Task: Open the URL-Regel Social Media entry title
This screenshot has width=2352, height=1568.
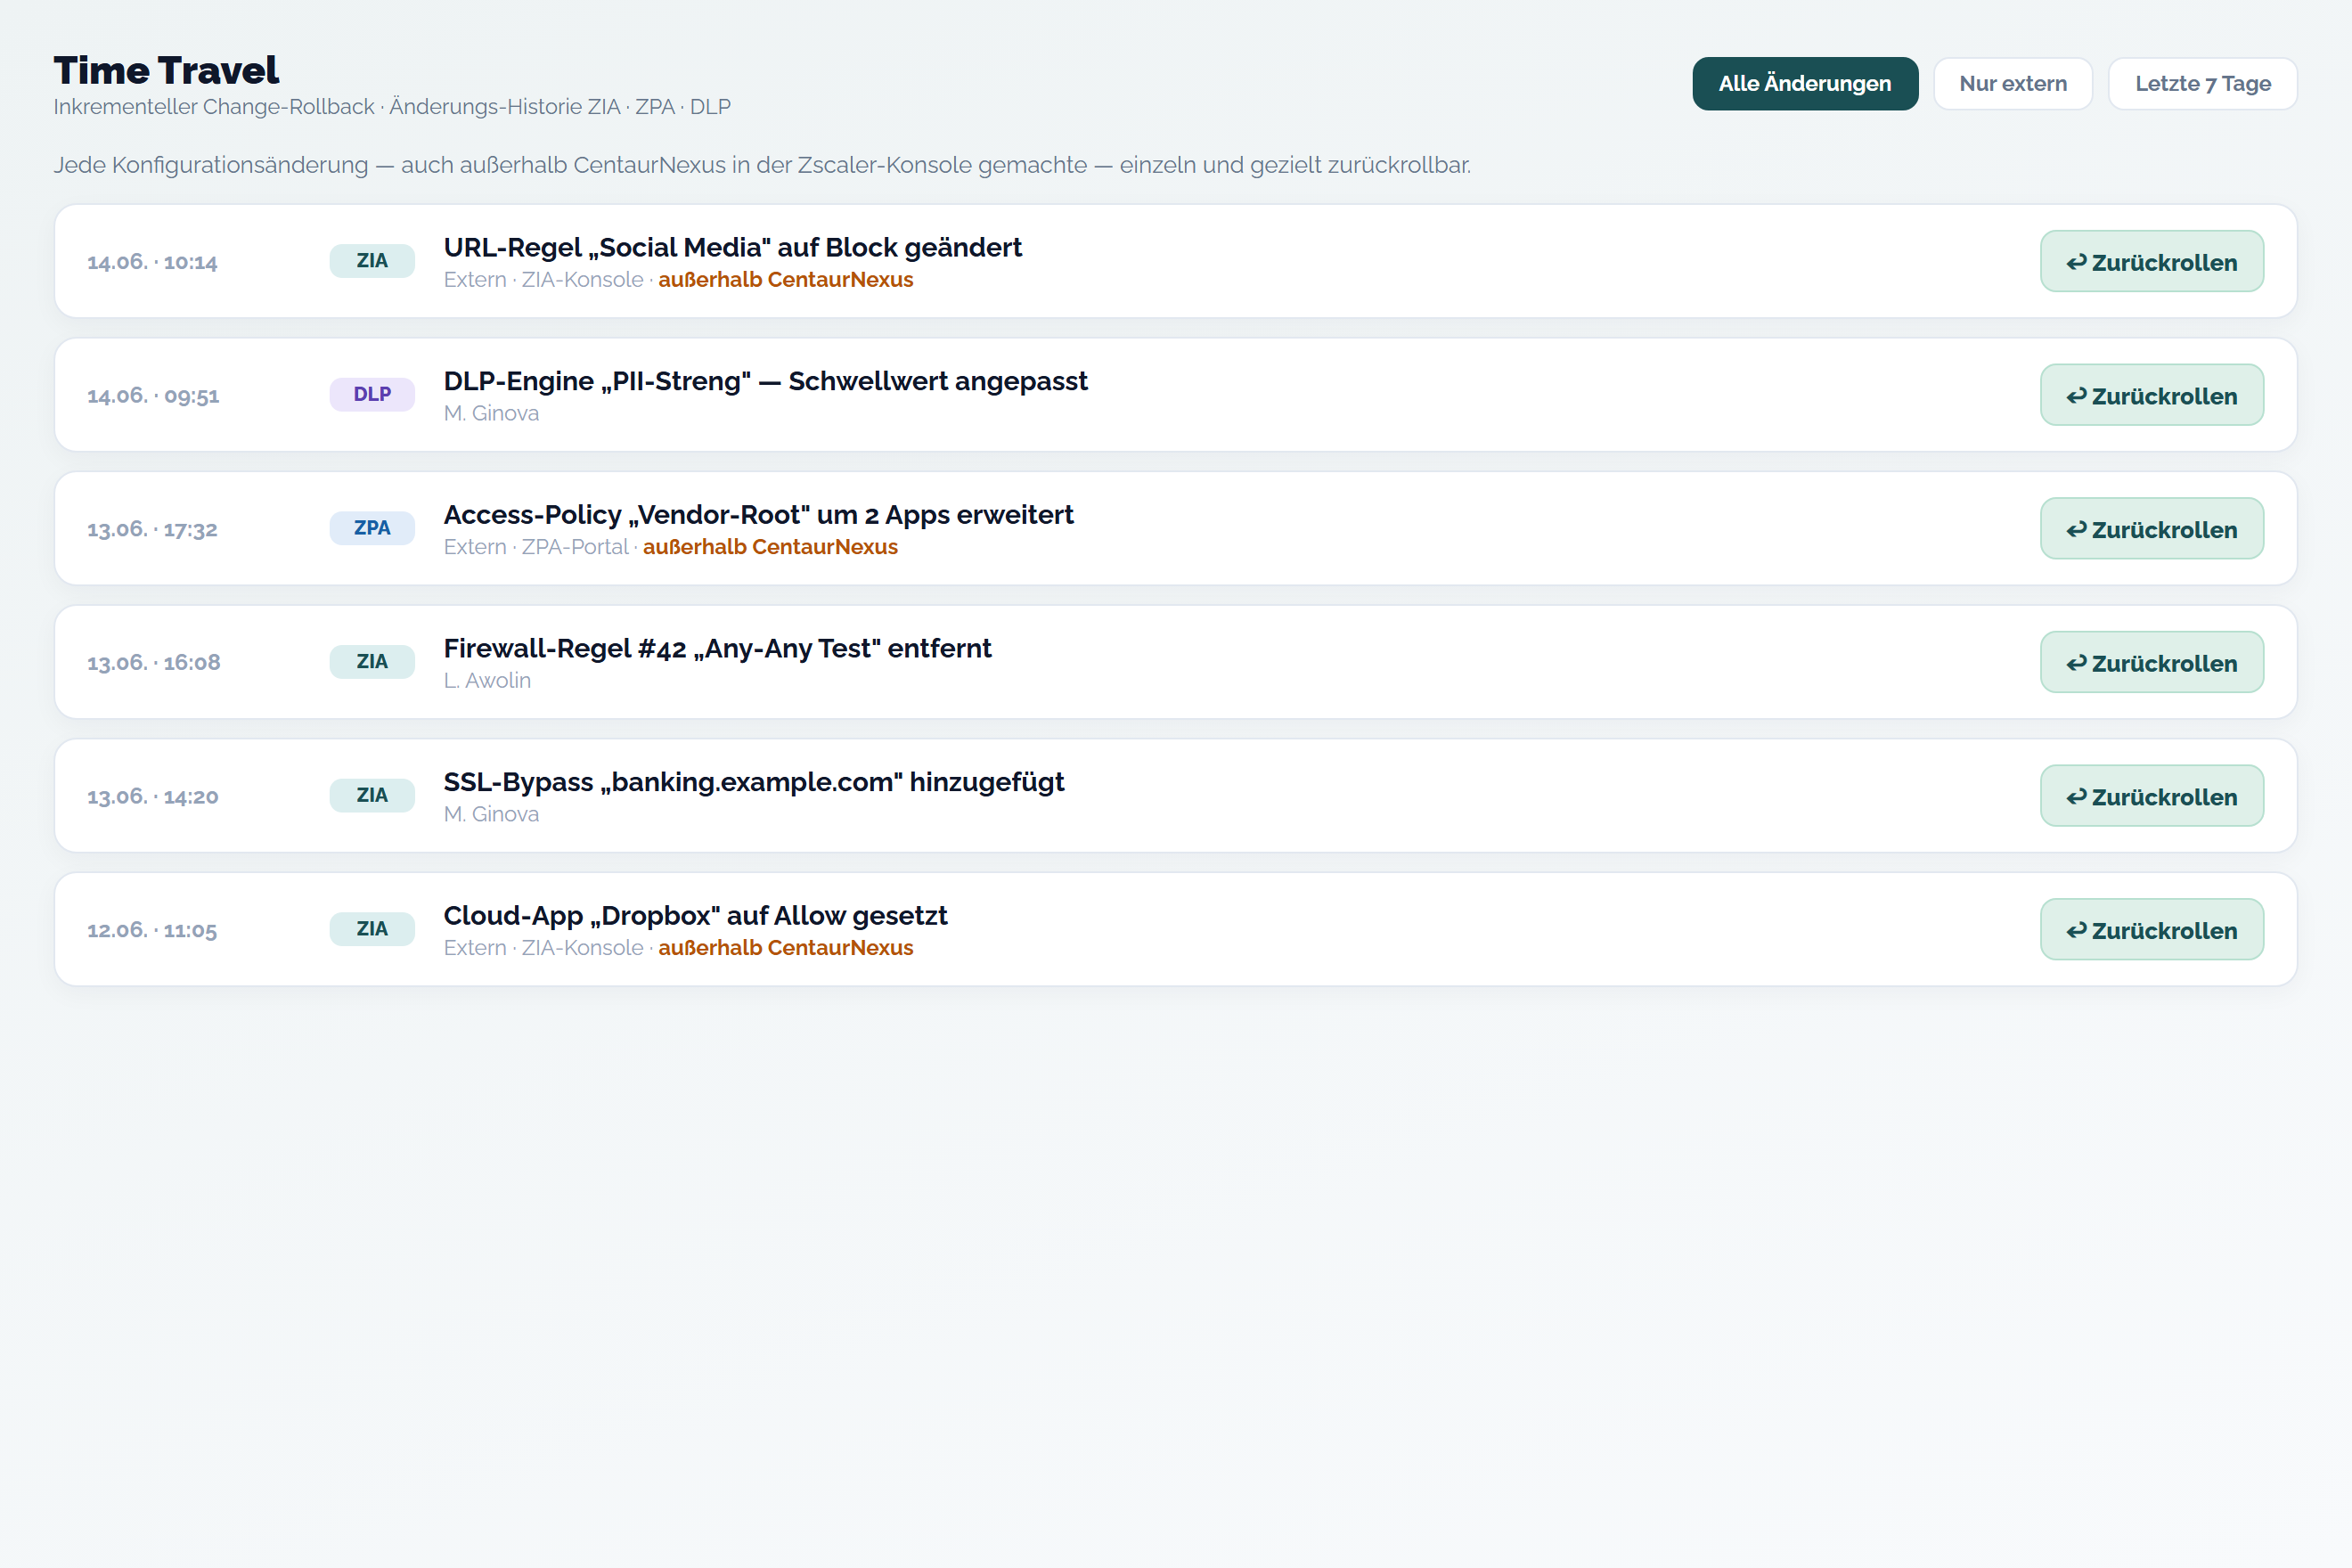Action: coord(733,247)
